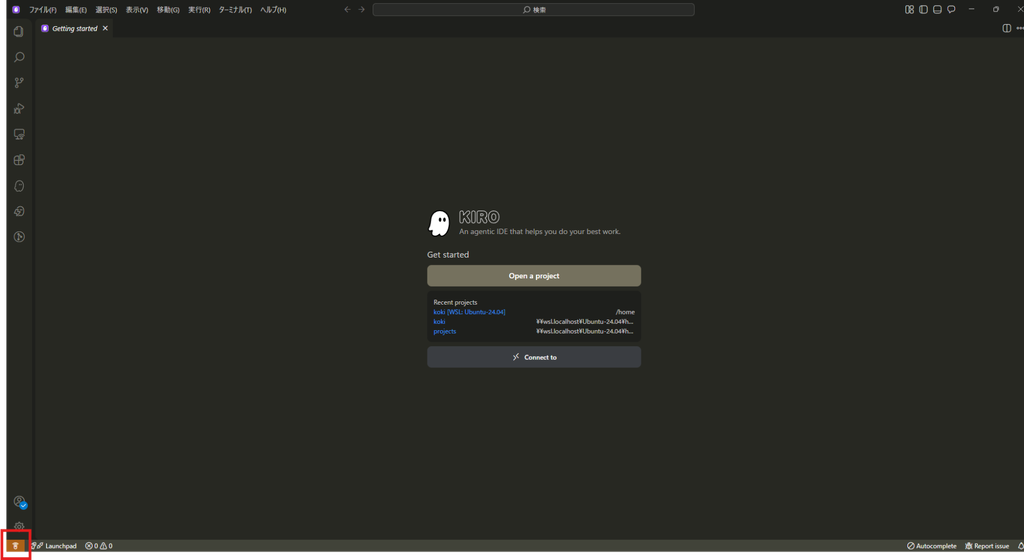The height and width of the screenshot is (560, 1024).
Task: Click the 検索 command search field
Action: (x=534, y=10)
